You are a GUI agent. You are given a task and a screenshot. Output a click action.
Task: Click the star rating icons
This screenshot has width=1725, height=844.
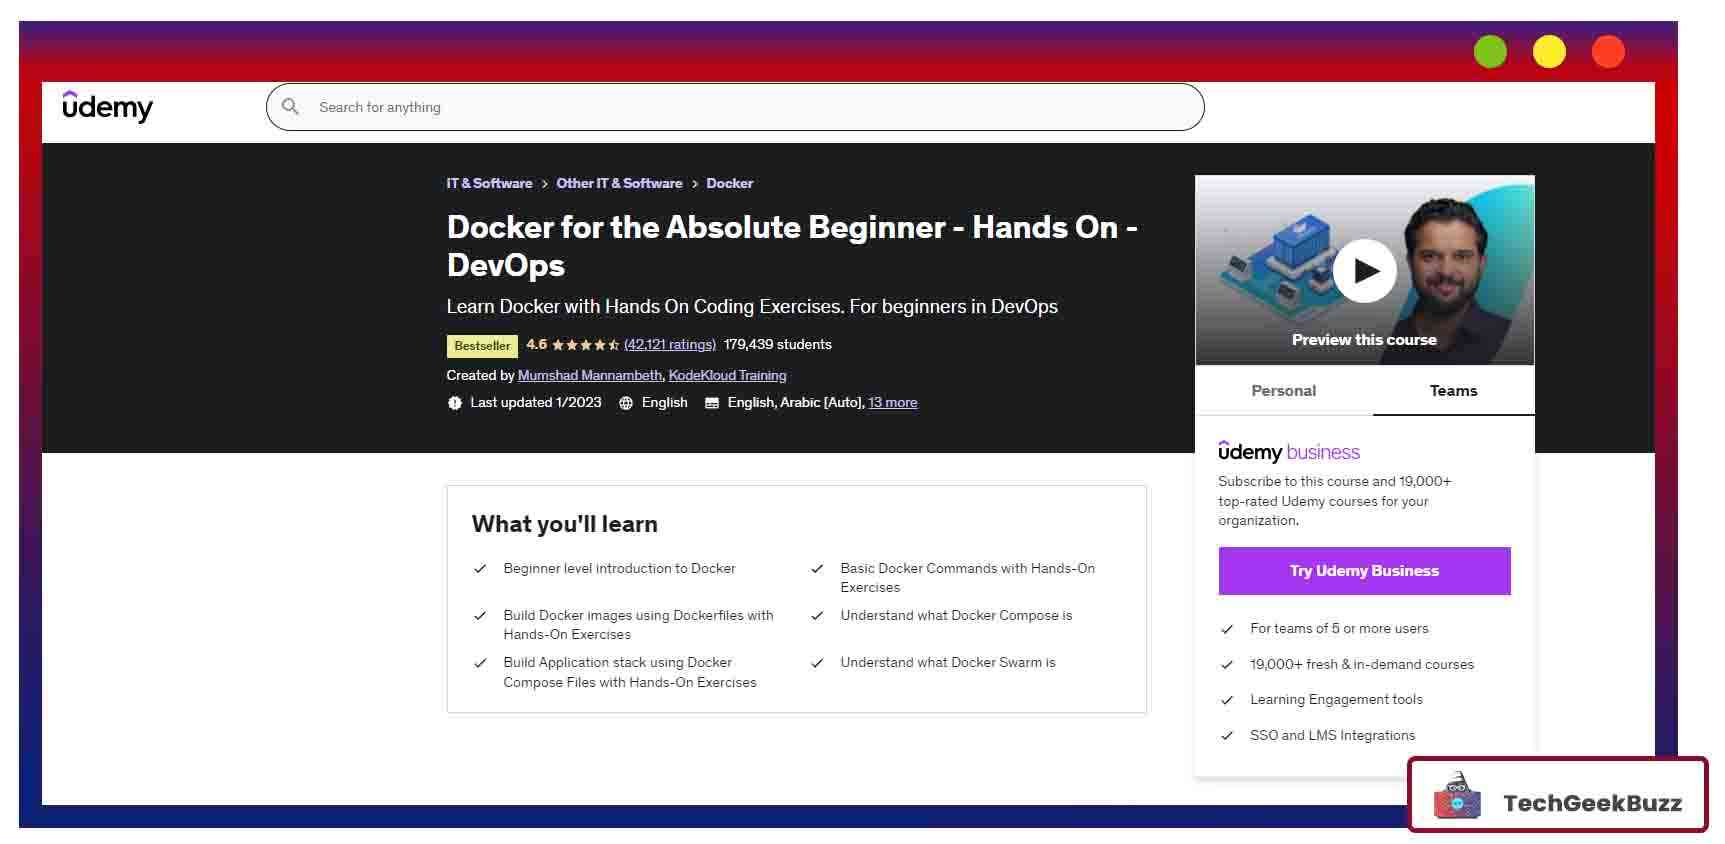click(585, 345)
